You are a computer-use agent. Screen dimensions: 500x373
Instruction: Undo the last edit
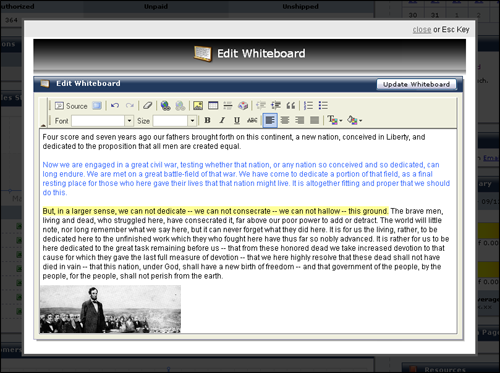tap(115, 106)
